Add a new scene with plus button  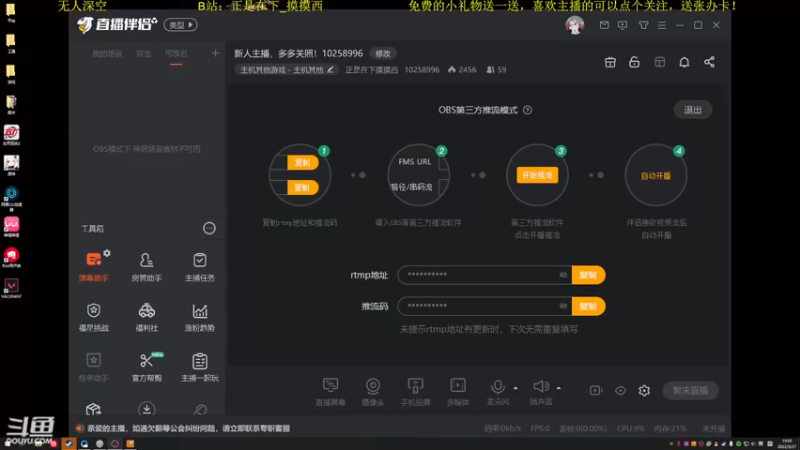pos(215,53)
